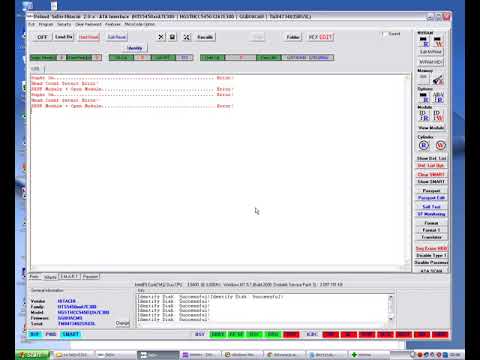Click the Self Test button
The height and width of the screenshot is (360, 480).
[x=432, y=207]
